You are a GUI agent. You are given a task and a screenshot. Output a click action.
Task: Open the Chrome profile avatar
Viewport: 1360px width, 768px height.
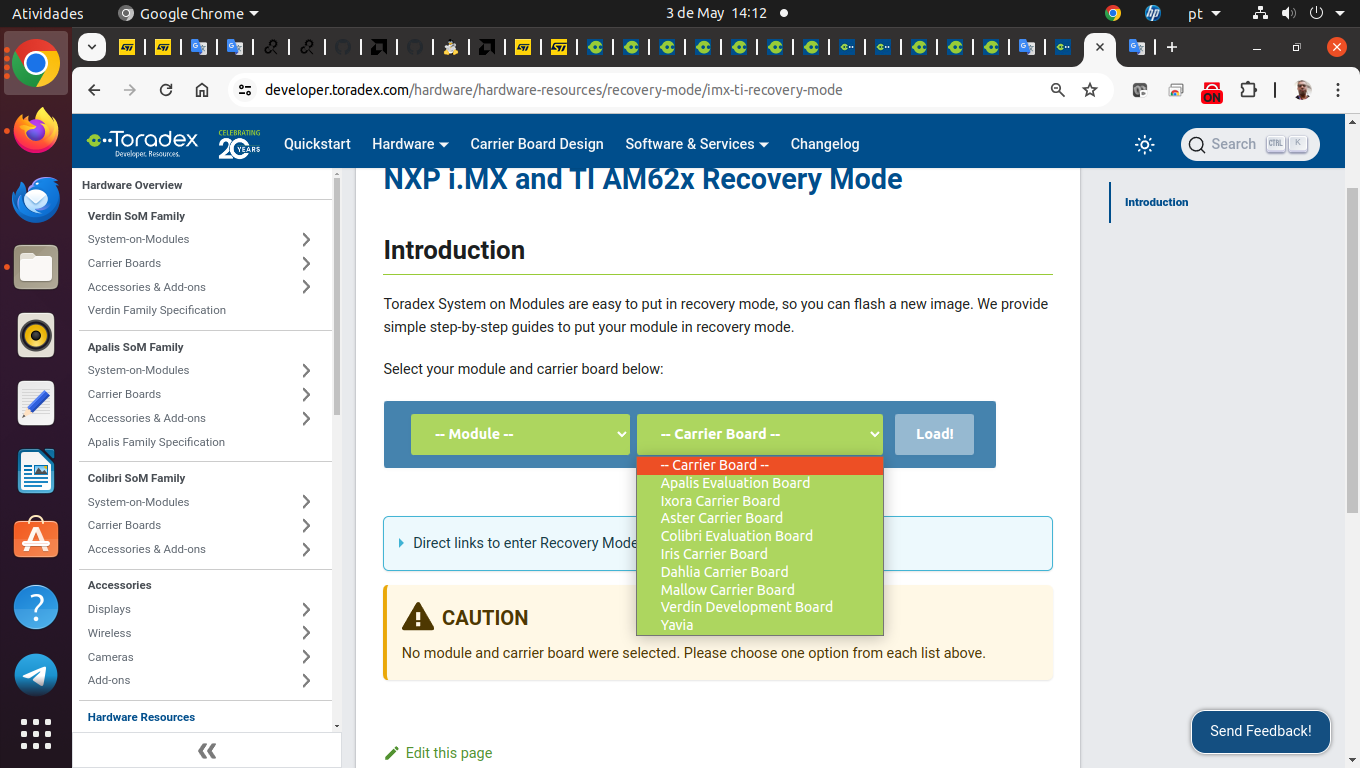pos(1302,90)
